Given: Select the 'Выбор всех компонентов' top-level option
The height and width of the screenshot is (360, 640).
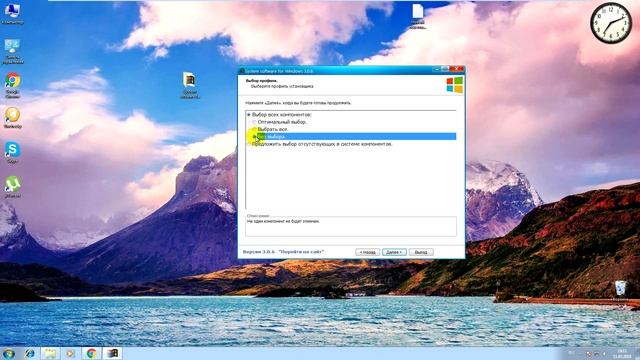Looking at the screenshot, I should 279,115.
